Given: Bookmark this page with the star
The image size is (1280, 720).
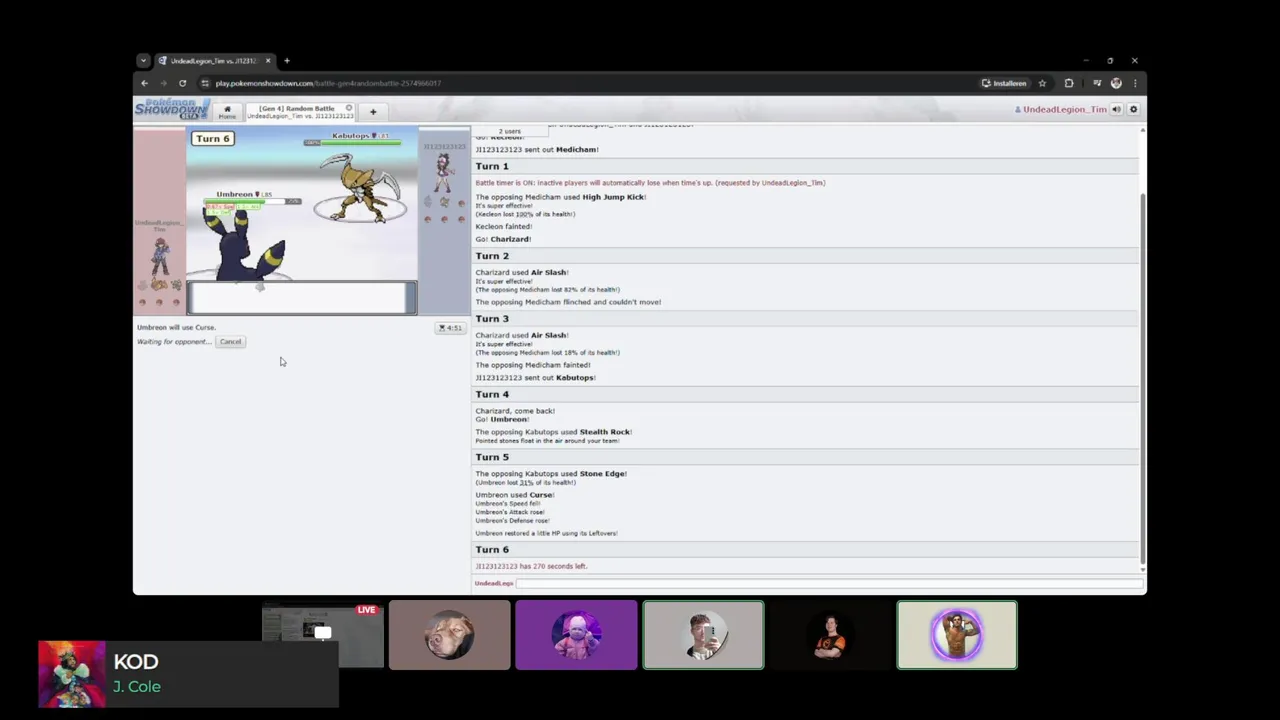Looking at the screenshot, I should coord(1042,83).
